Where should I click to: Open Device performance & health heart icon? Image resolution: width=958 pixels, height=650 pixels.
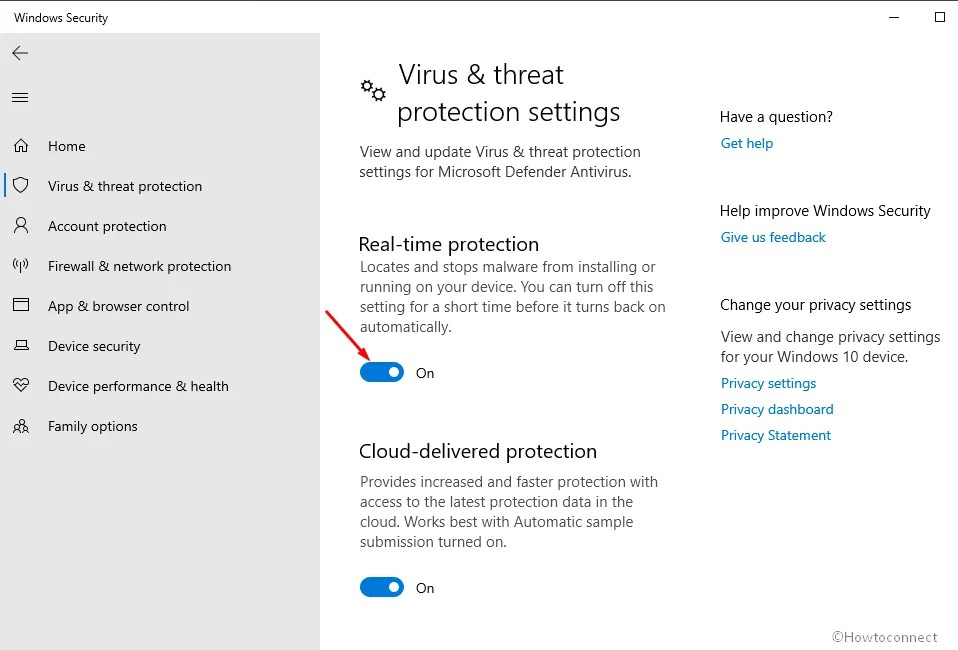click(20, 386)
